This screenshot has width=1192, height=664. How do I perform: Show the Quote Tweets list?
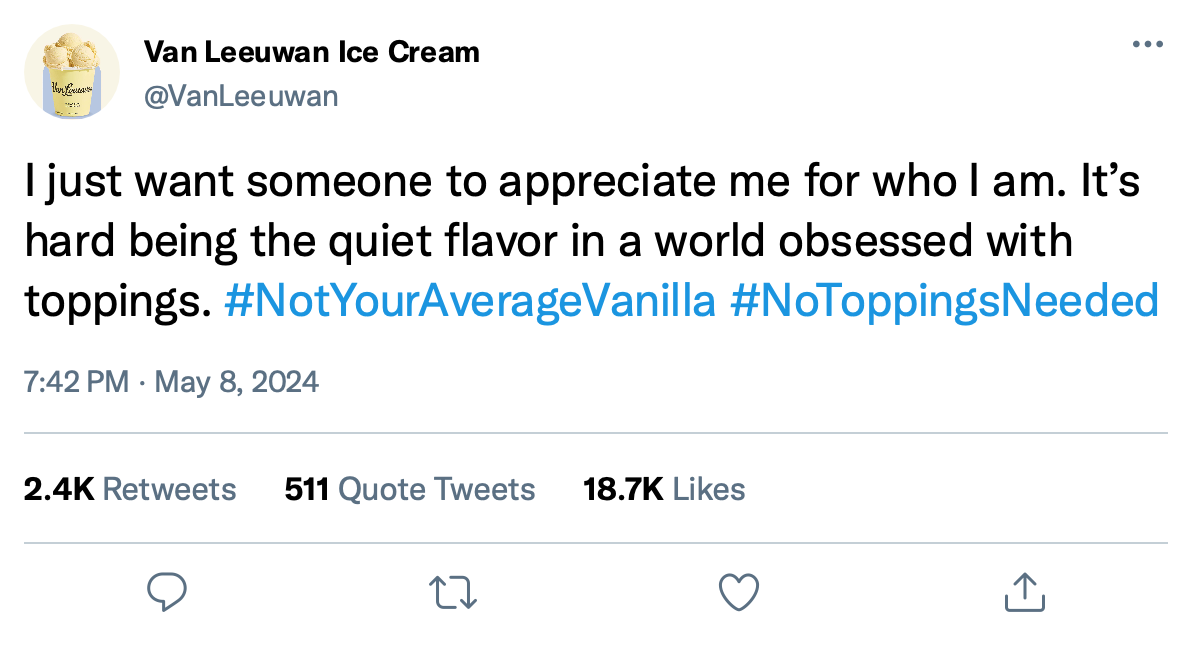click(x=437, y=489)
